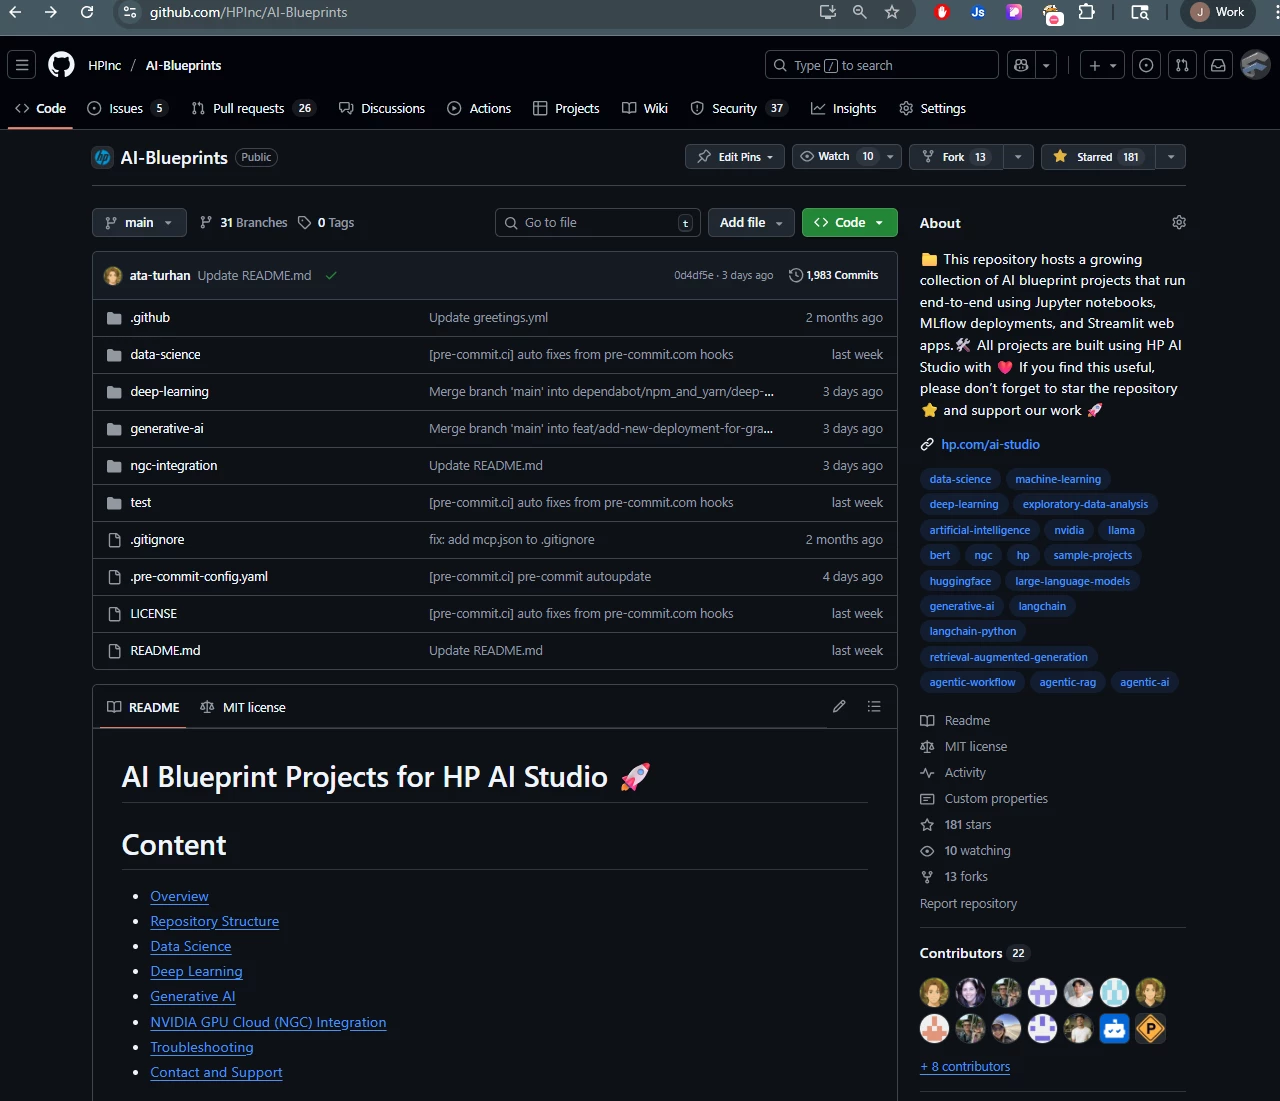Screen dimensions: 1280x1101
Task: Click the Starred button to unstar
Action: click(x=1098, y=157)
